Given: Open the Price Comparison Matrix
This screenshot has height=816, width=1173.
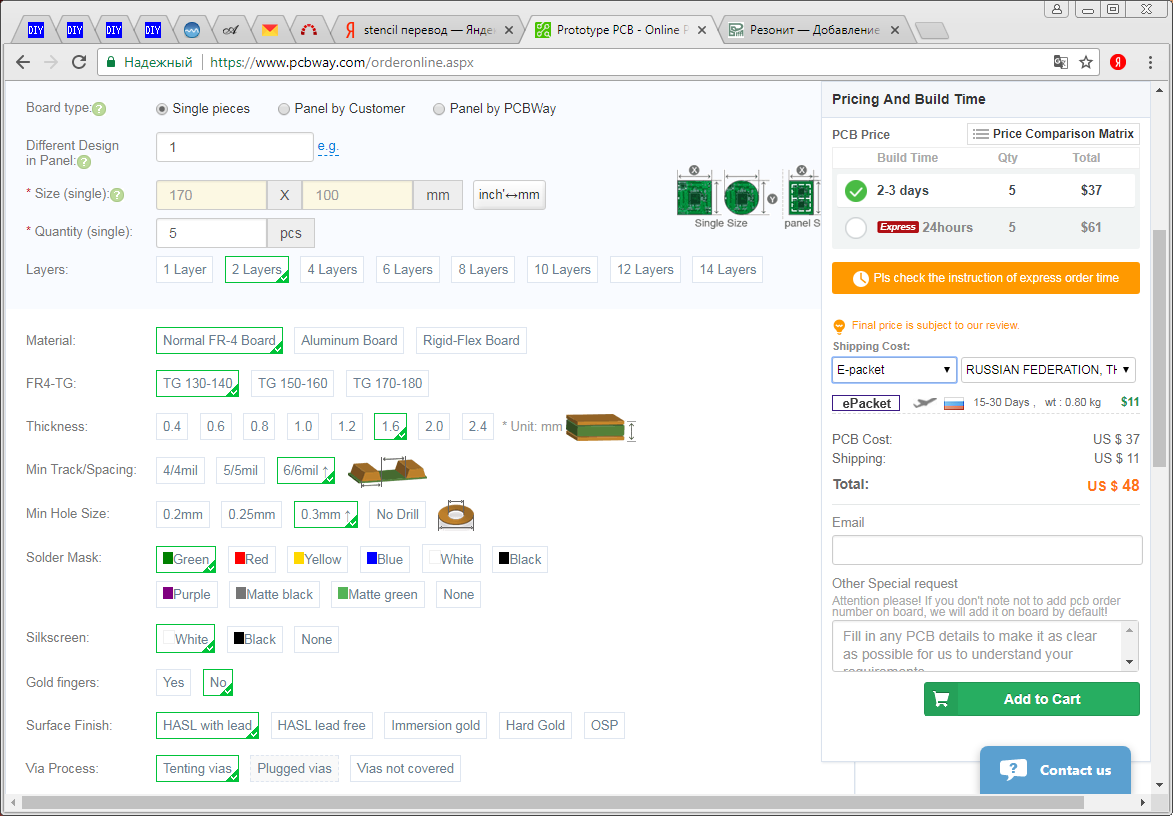Looking at the screenshot, I should tap(1053, 134).
